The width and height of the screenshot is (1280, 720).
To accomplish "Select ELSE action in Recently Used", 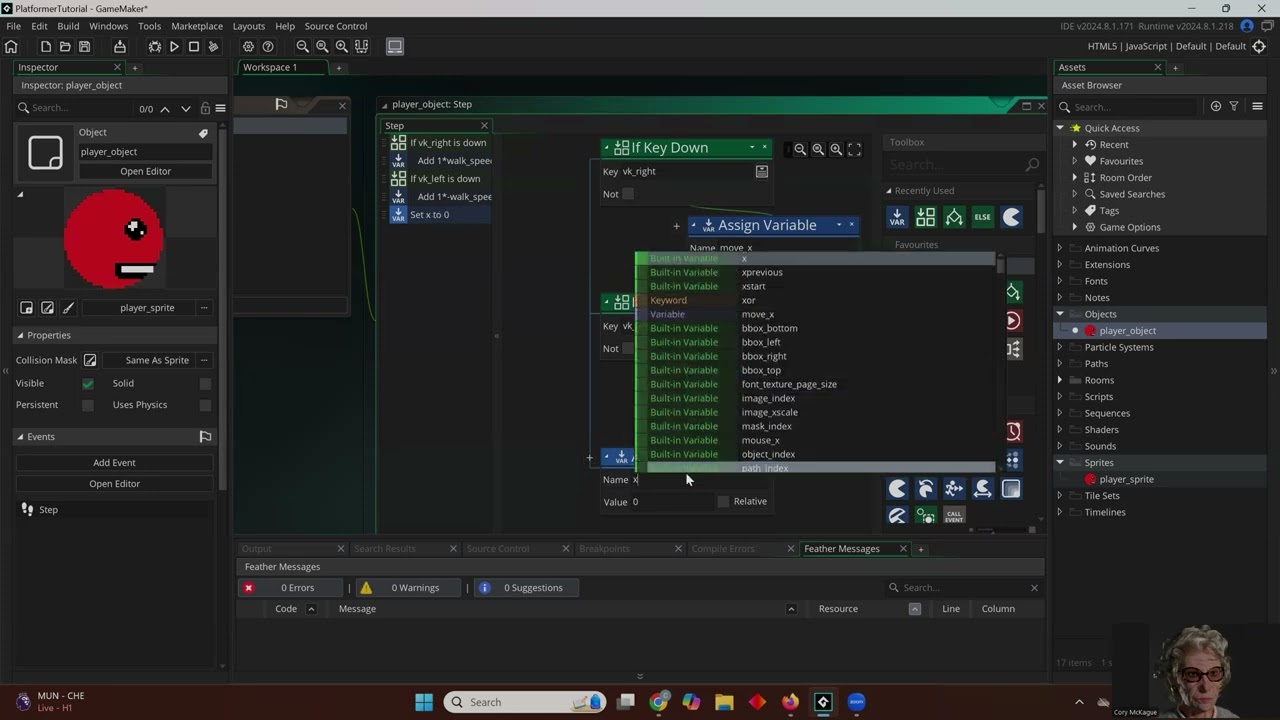I will 982,217.
